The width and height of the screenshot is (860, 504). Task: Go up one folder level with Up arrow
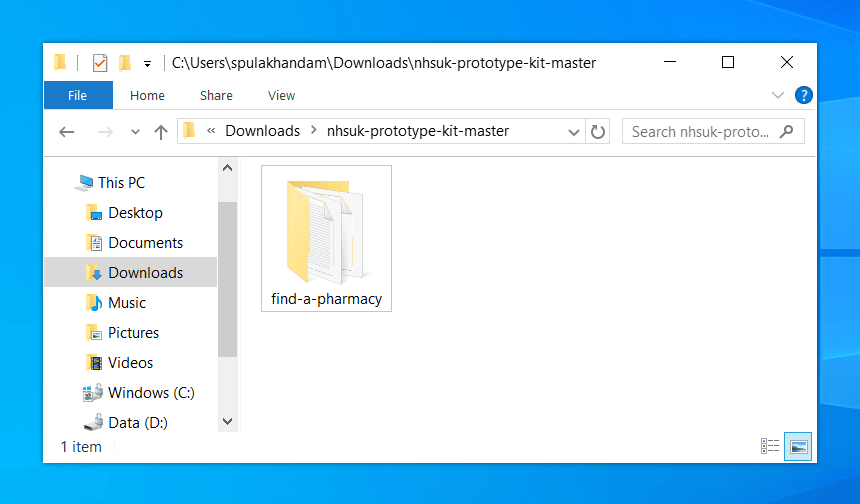160,132
